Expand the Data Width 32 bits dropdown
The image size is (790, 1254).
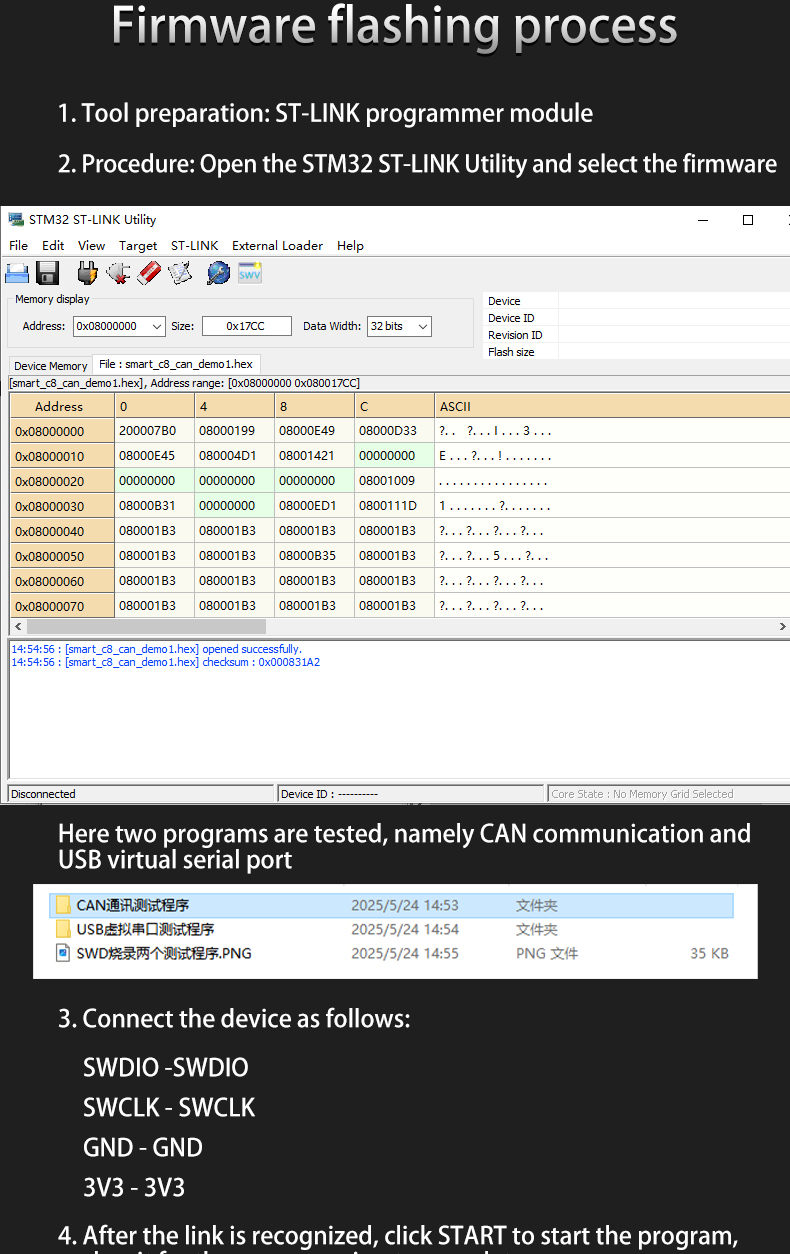(423, 326)
